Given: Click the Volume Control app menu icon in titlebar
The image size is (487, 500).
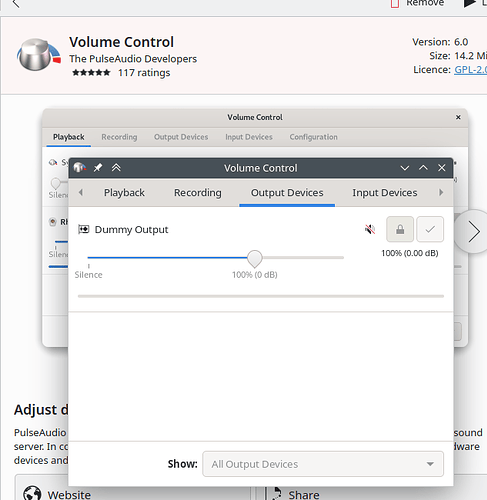Looking at the screenshot, I should point(80,167).
